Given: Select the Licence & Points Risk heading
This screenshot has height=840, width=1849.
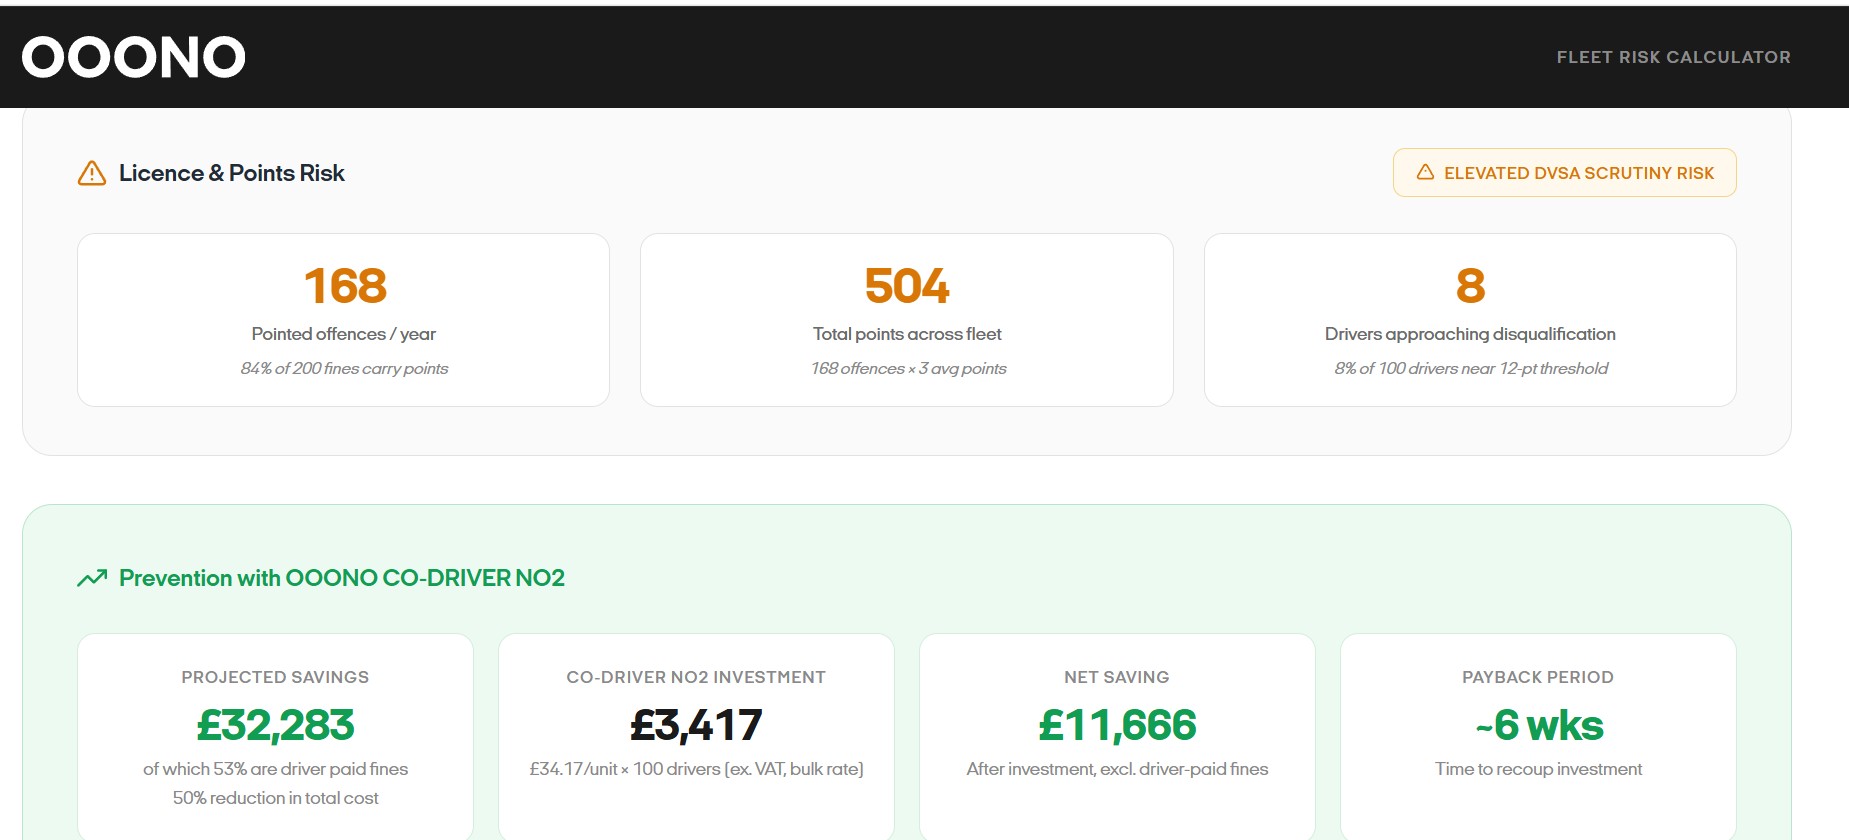Looking at the screenshot, I should [232, 173].
